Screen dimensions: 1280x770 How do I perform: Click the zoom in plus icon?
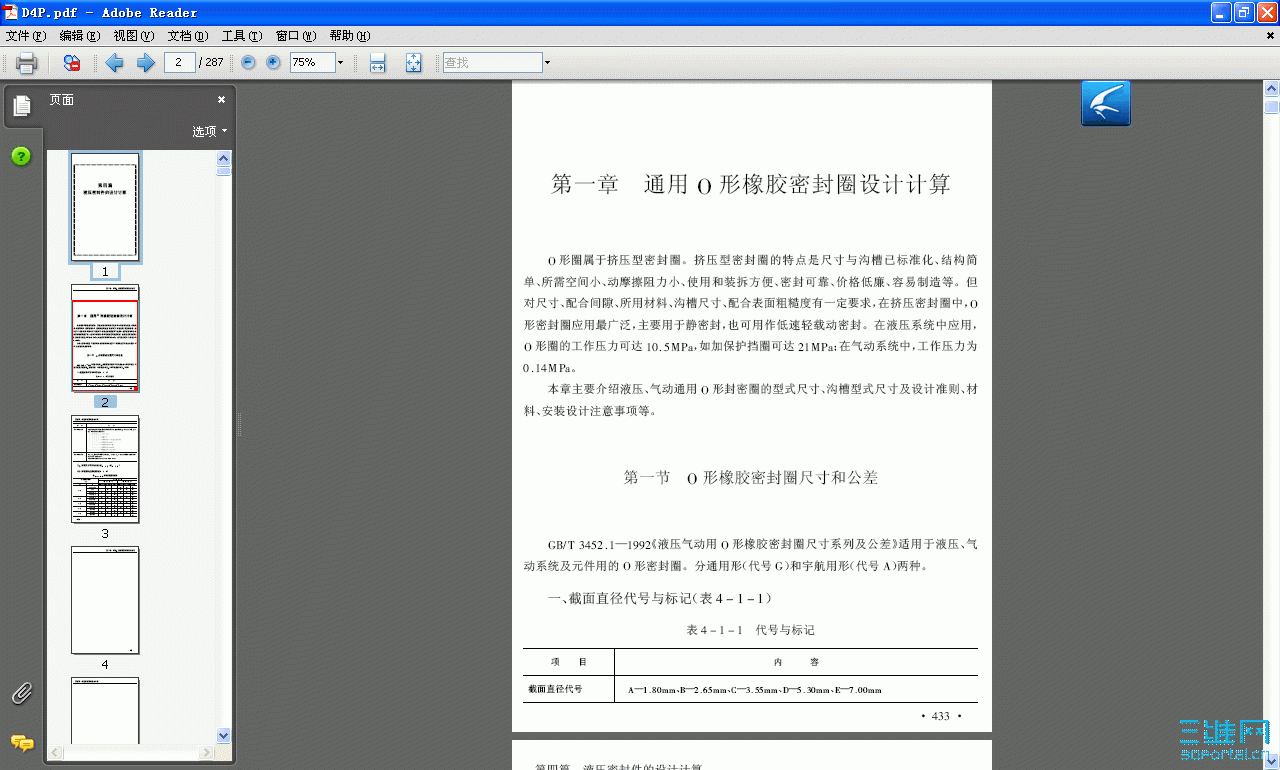coord(272,62)
